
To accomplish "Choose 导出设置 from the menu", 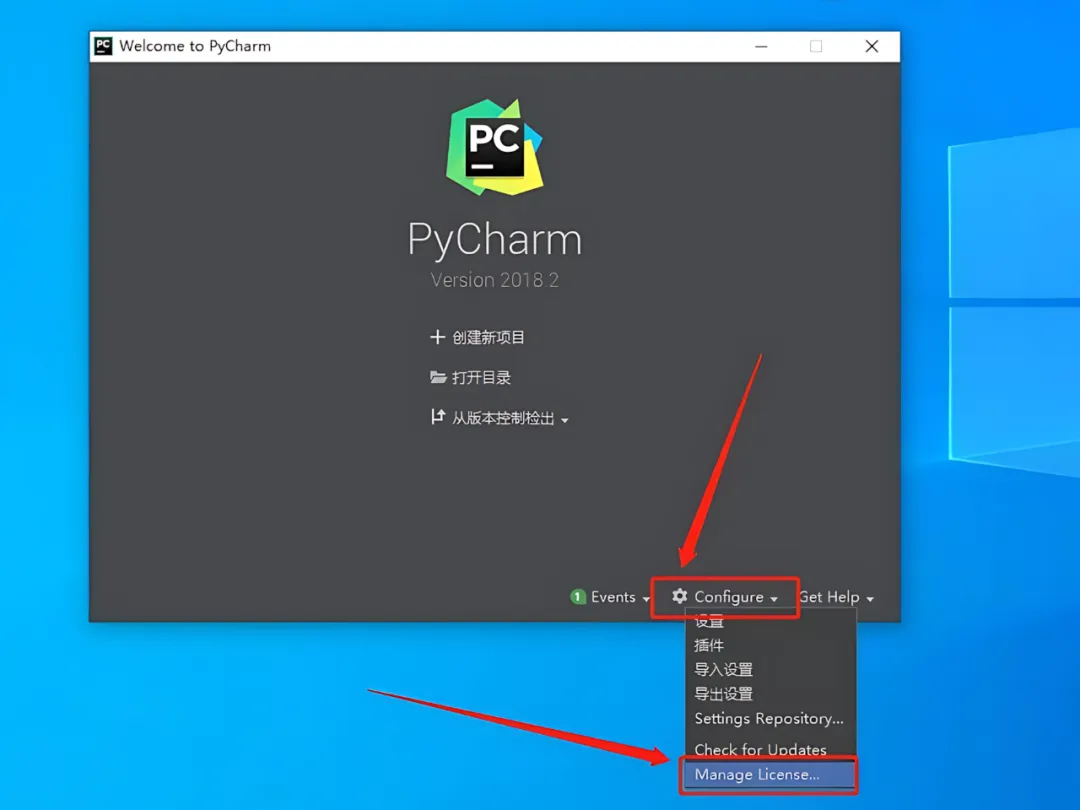I will coord(770,694).
